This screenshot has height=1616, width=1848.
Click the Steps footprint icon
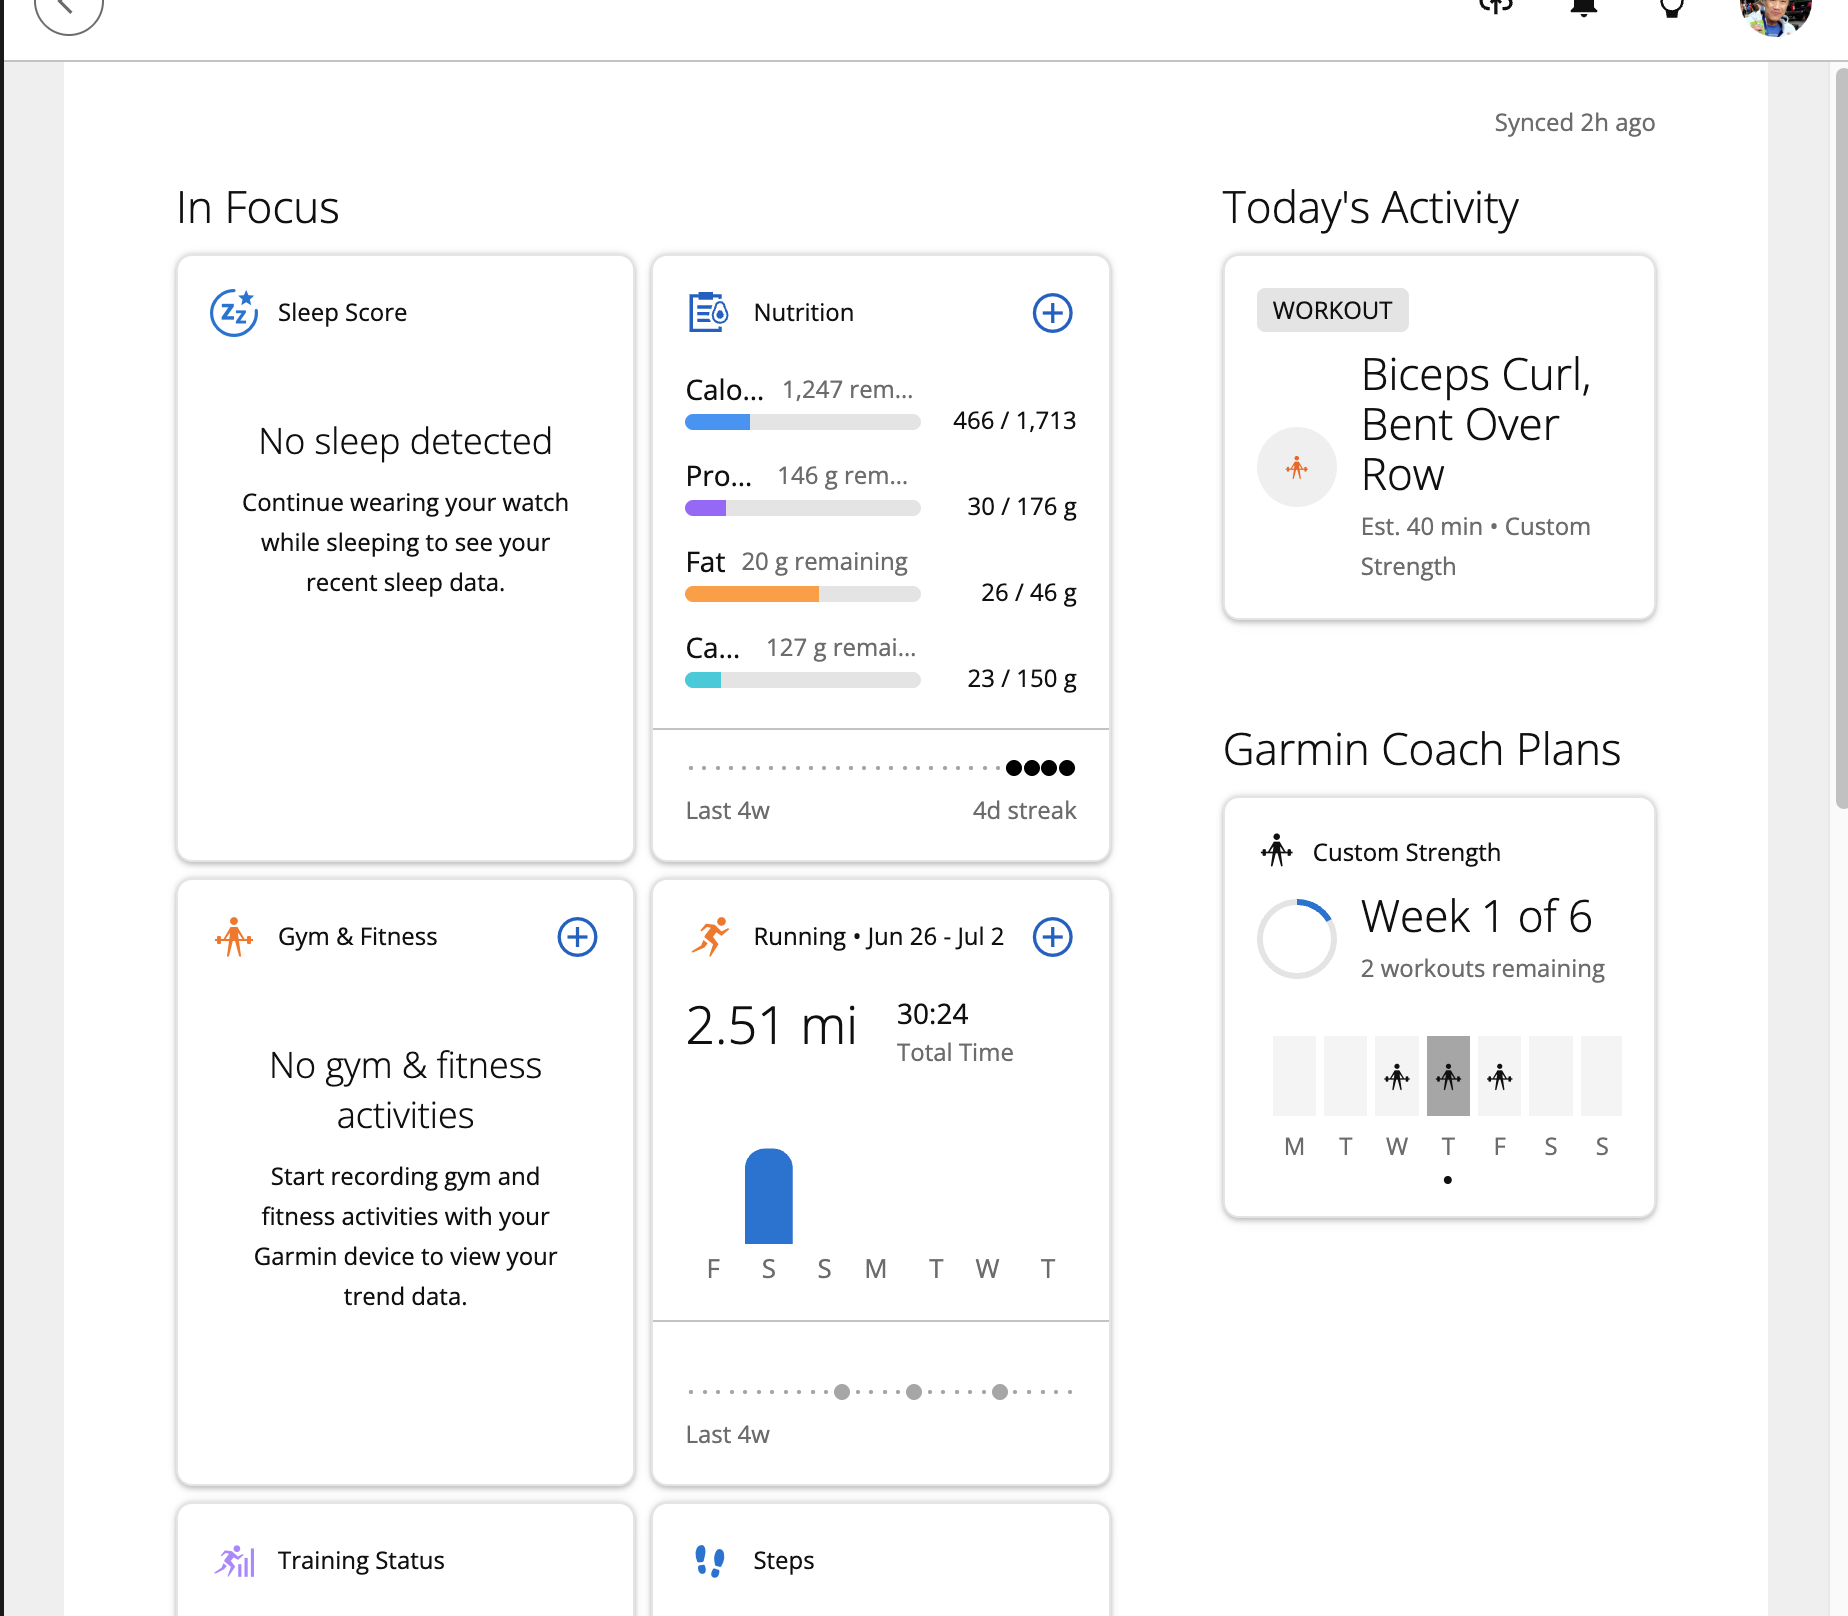[x=709, y=1560]
